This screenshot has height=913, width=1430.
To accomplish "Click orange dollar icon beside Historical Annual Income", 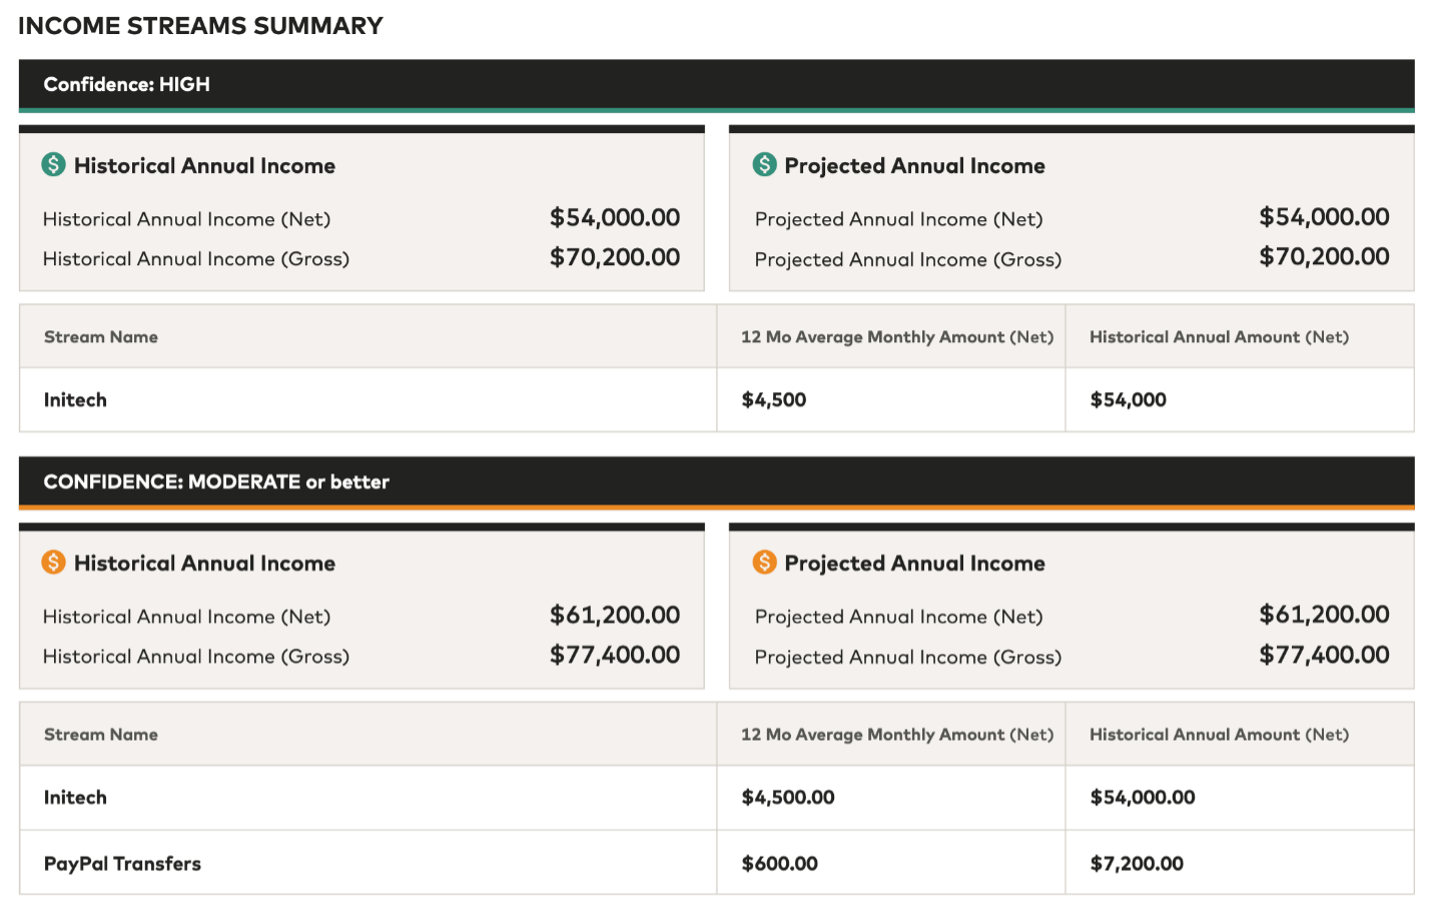I will point(53,562).
